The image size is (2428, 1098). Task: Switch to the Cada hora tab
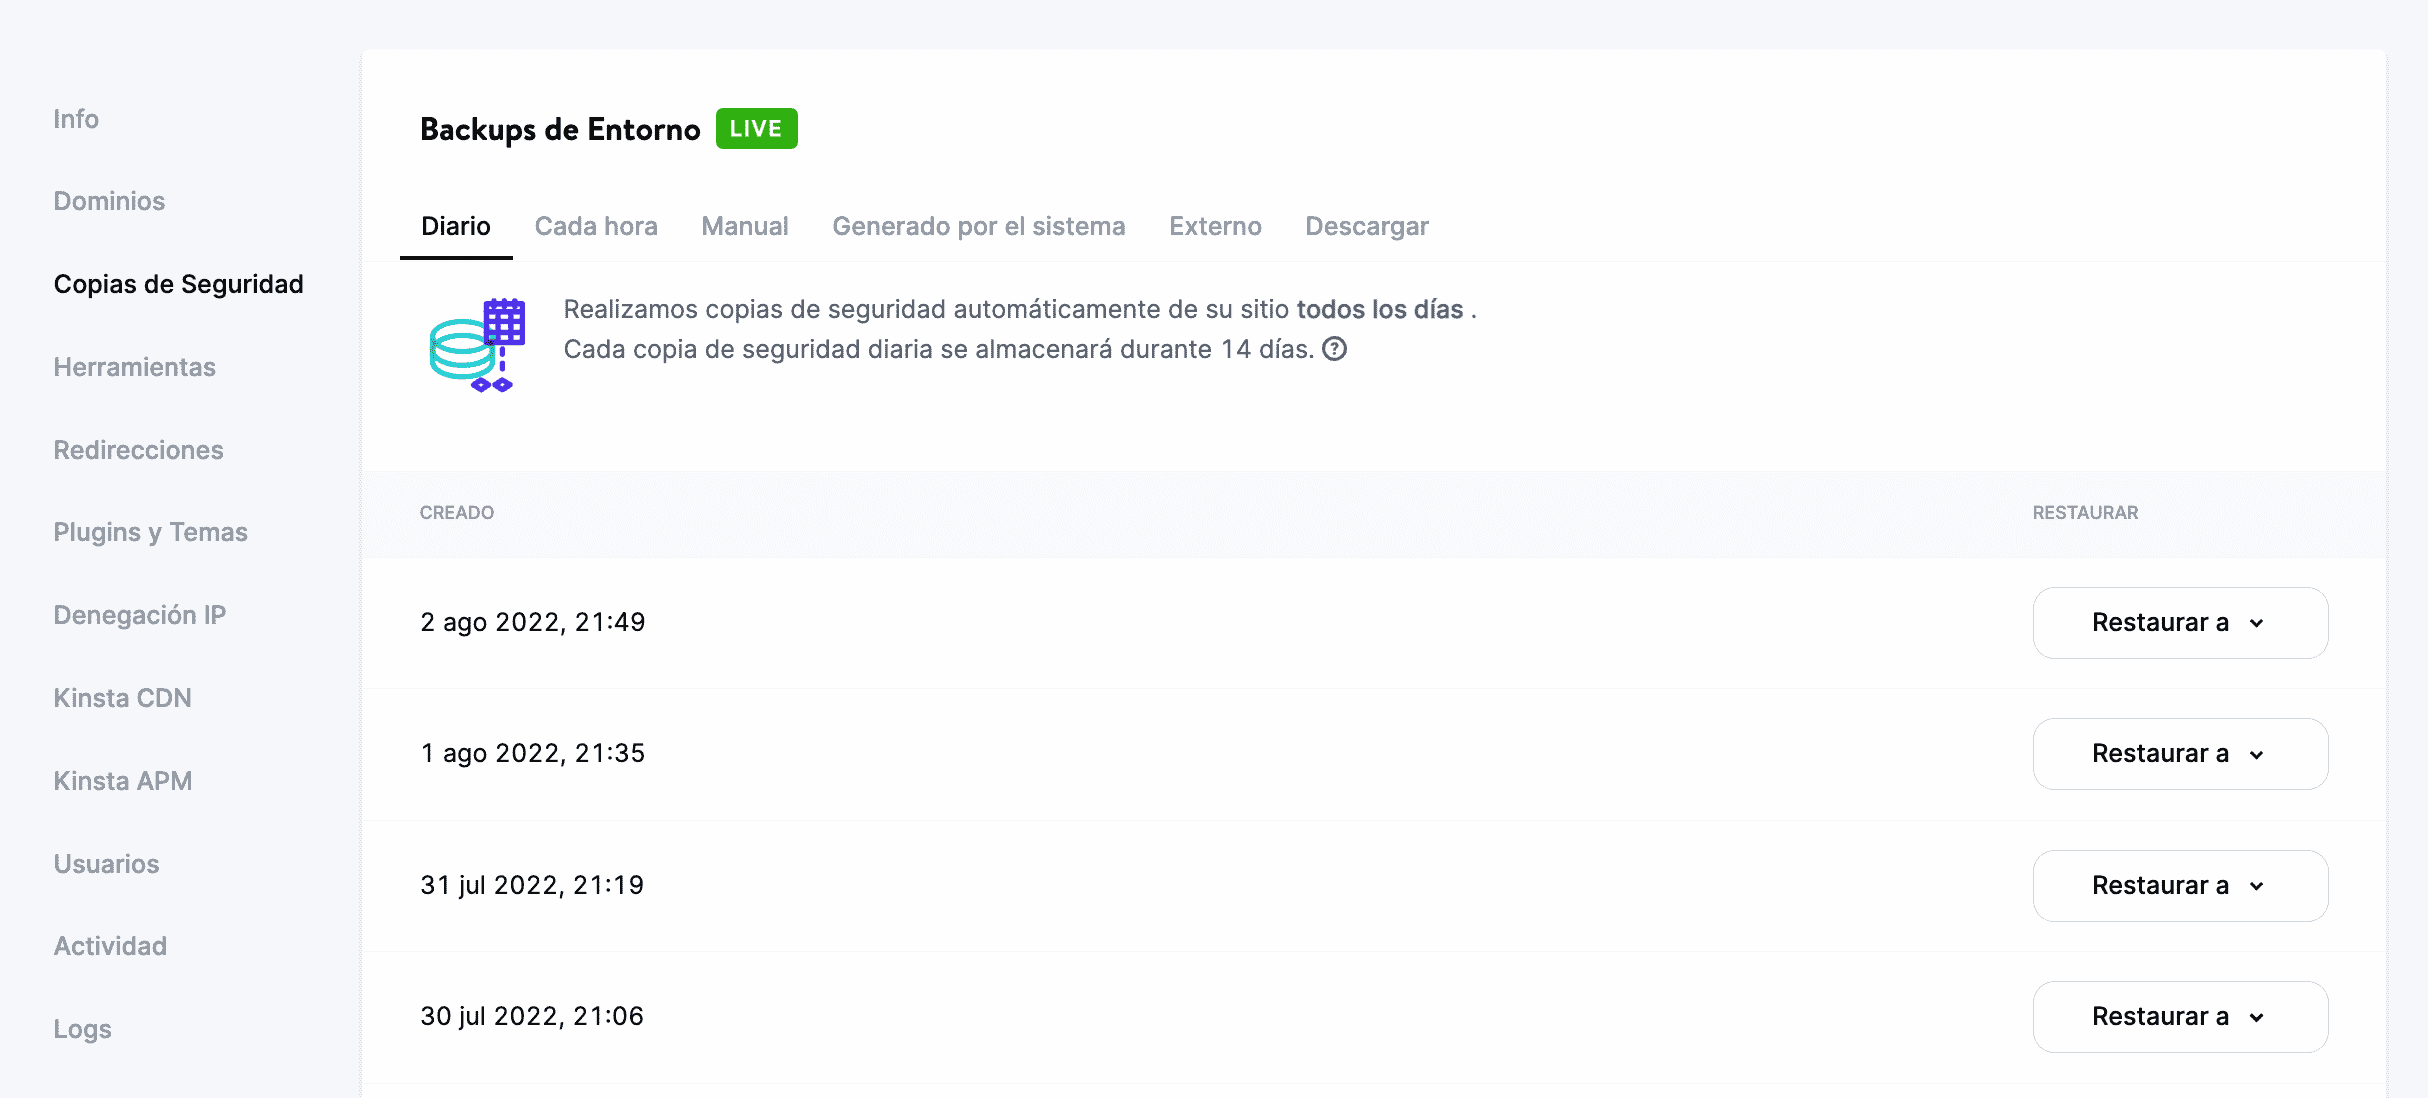(596, 226)
